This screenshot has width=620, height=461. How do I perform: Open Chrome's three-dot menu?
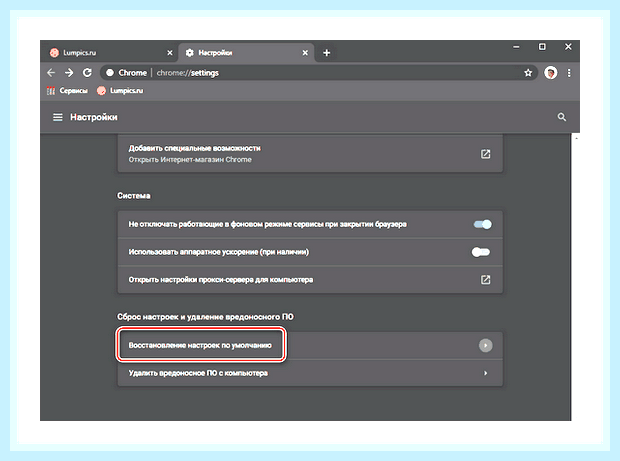569,73
